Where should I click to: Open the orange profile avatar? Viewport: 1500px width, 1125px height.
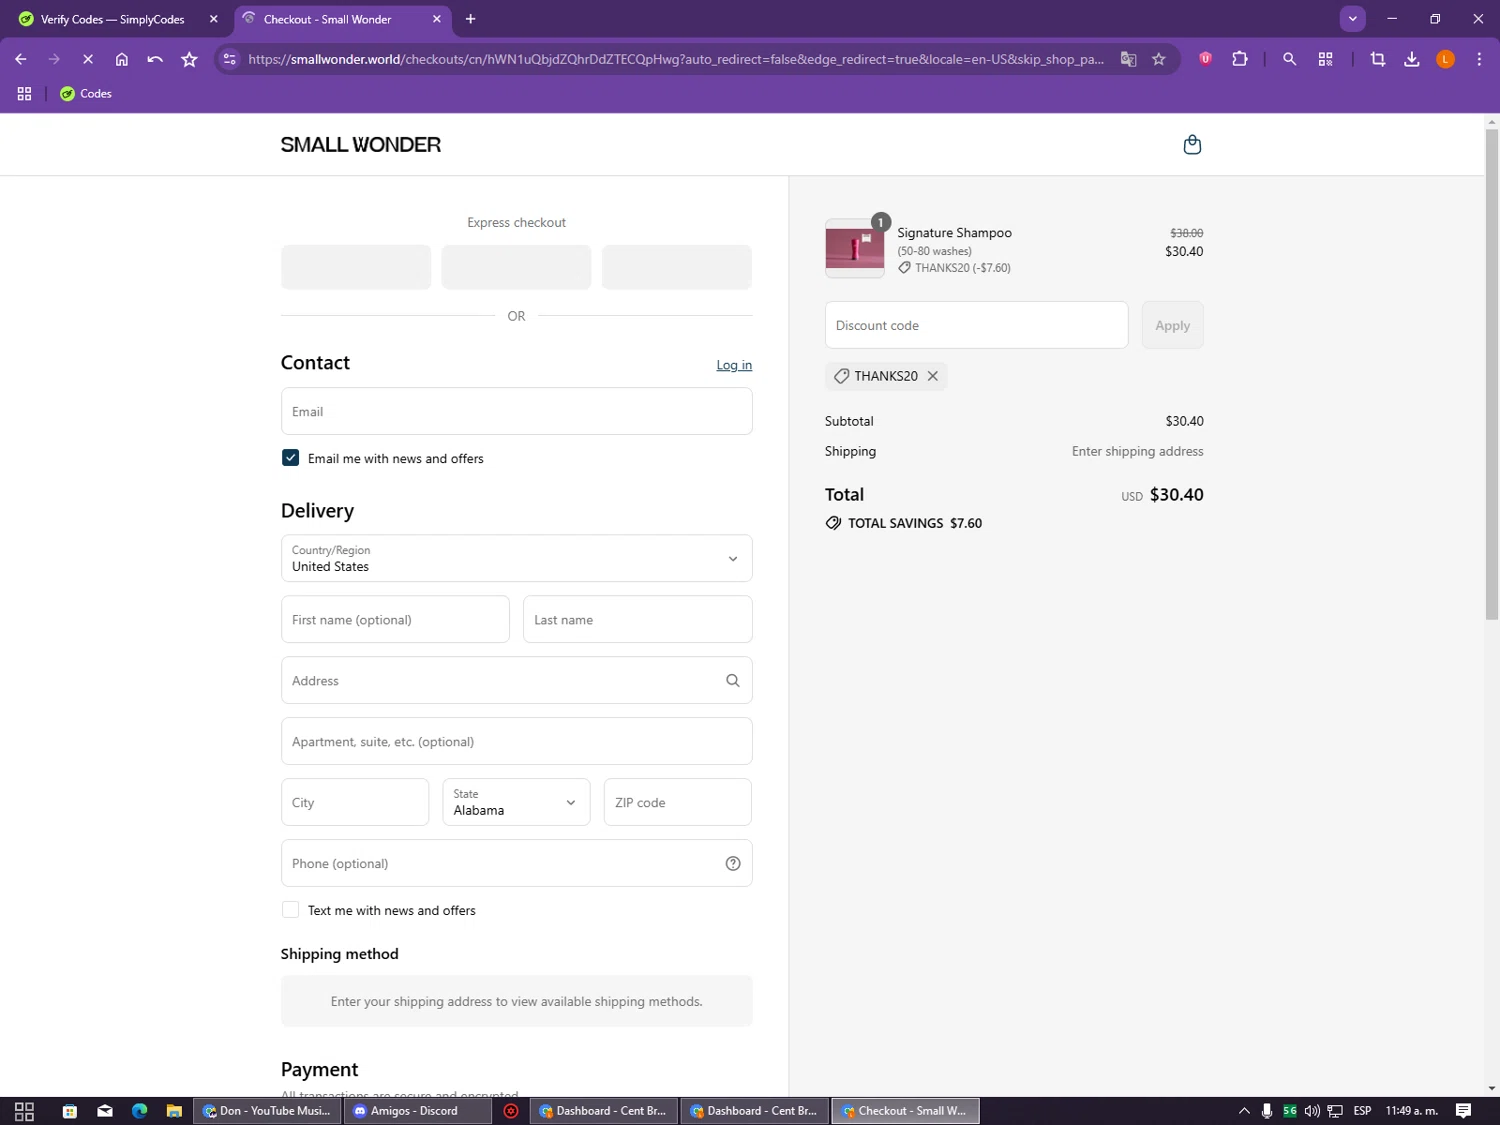pos(1445,59)
